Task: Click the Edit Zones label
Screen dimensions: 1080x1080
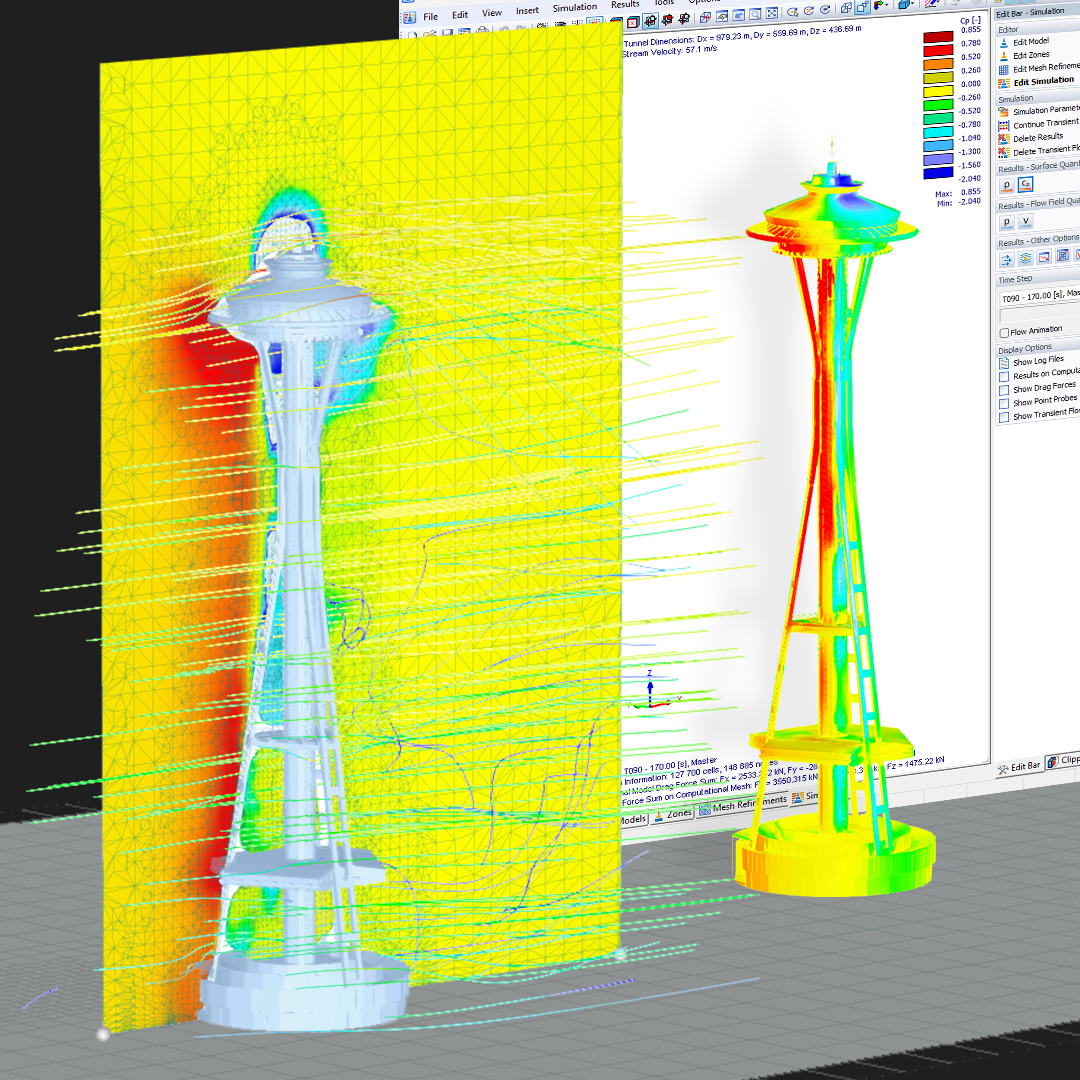Action: pos(1031,54)
